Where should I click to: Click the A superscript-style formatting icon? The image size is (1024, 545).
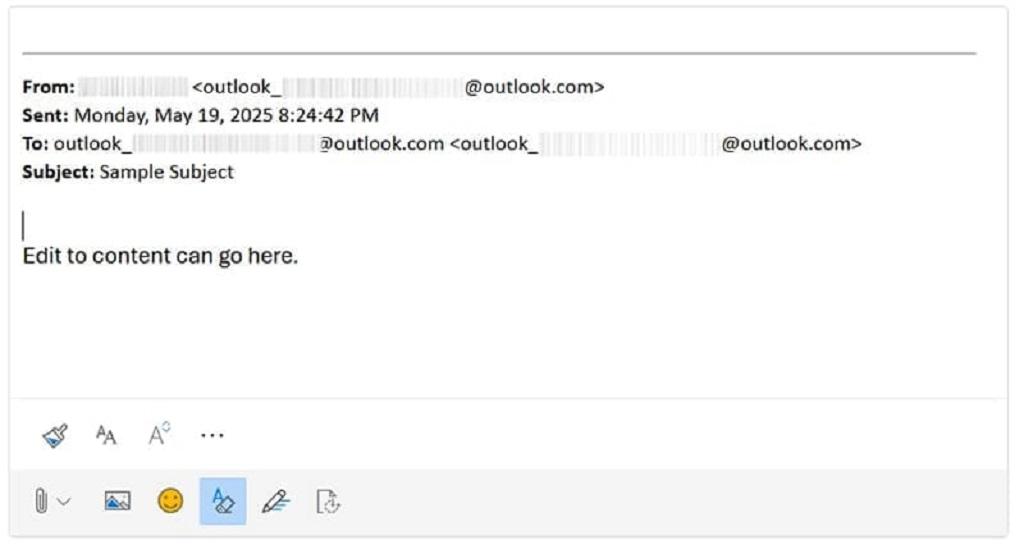pos(159,434)
